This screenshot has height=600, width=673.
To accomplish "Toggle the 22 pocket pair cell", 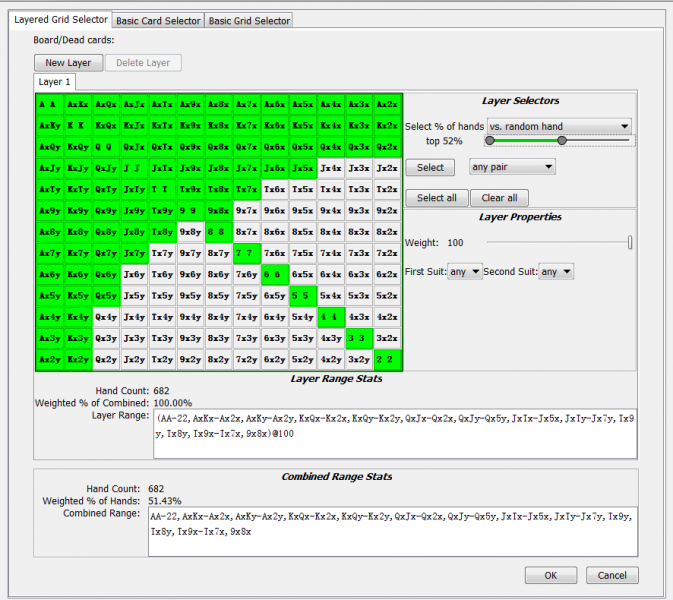I will point(387,358).
